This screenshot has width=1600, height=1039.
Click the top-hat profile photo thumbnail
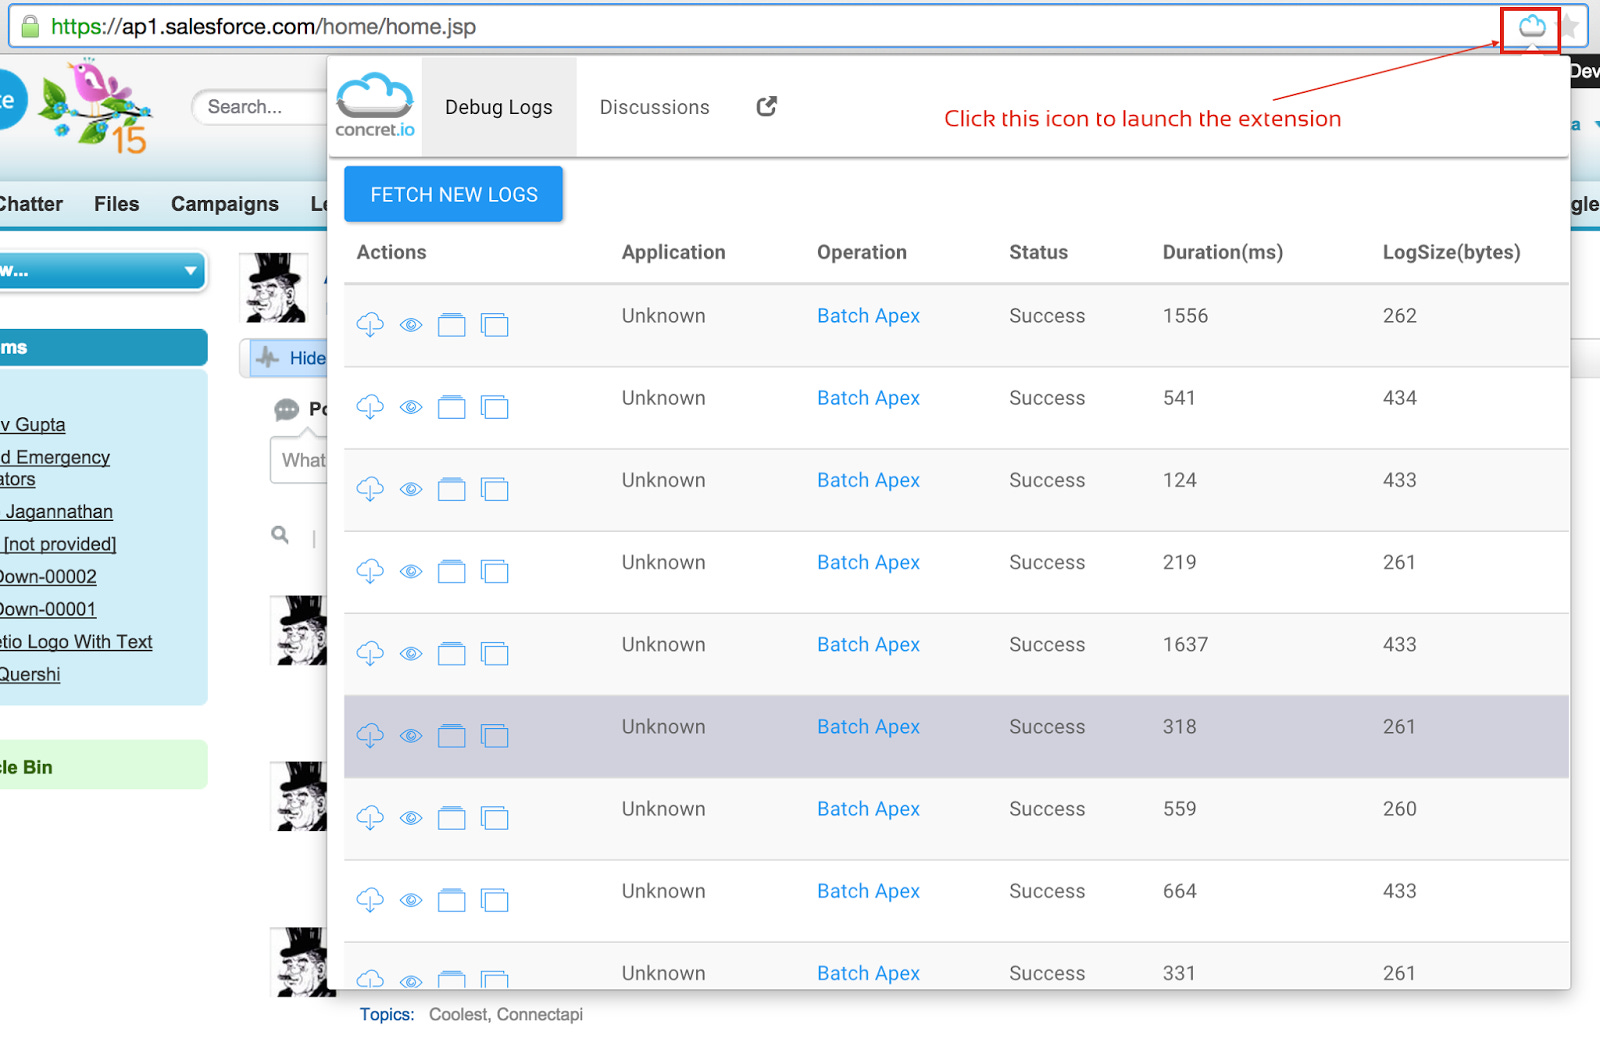(276, 288)
